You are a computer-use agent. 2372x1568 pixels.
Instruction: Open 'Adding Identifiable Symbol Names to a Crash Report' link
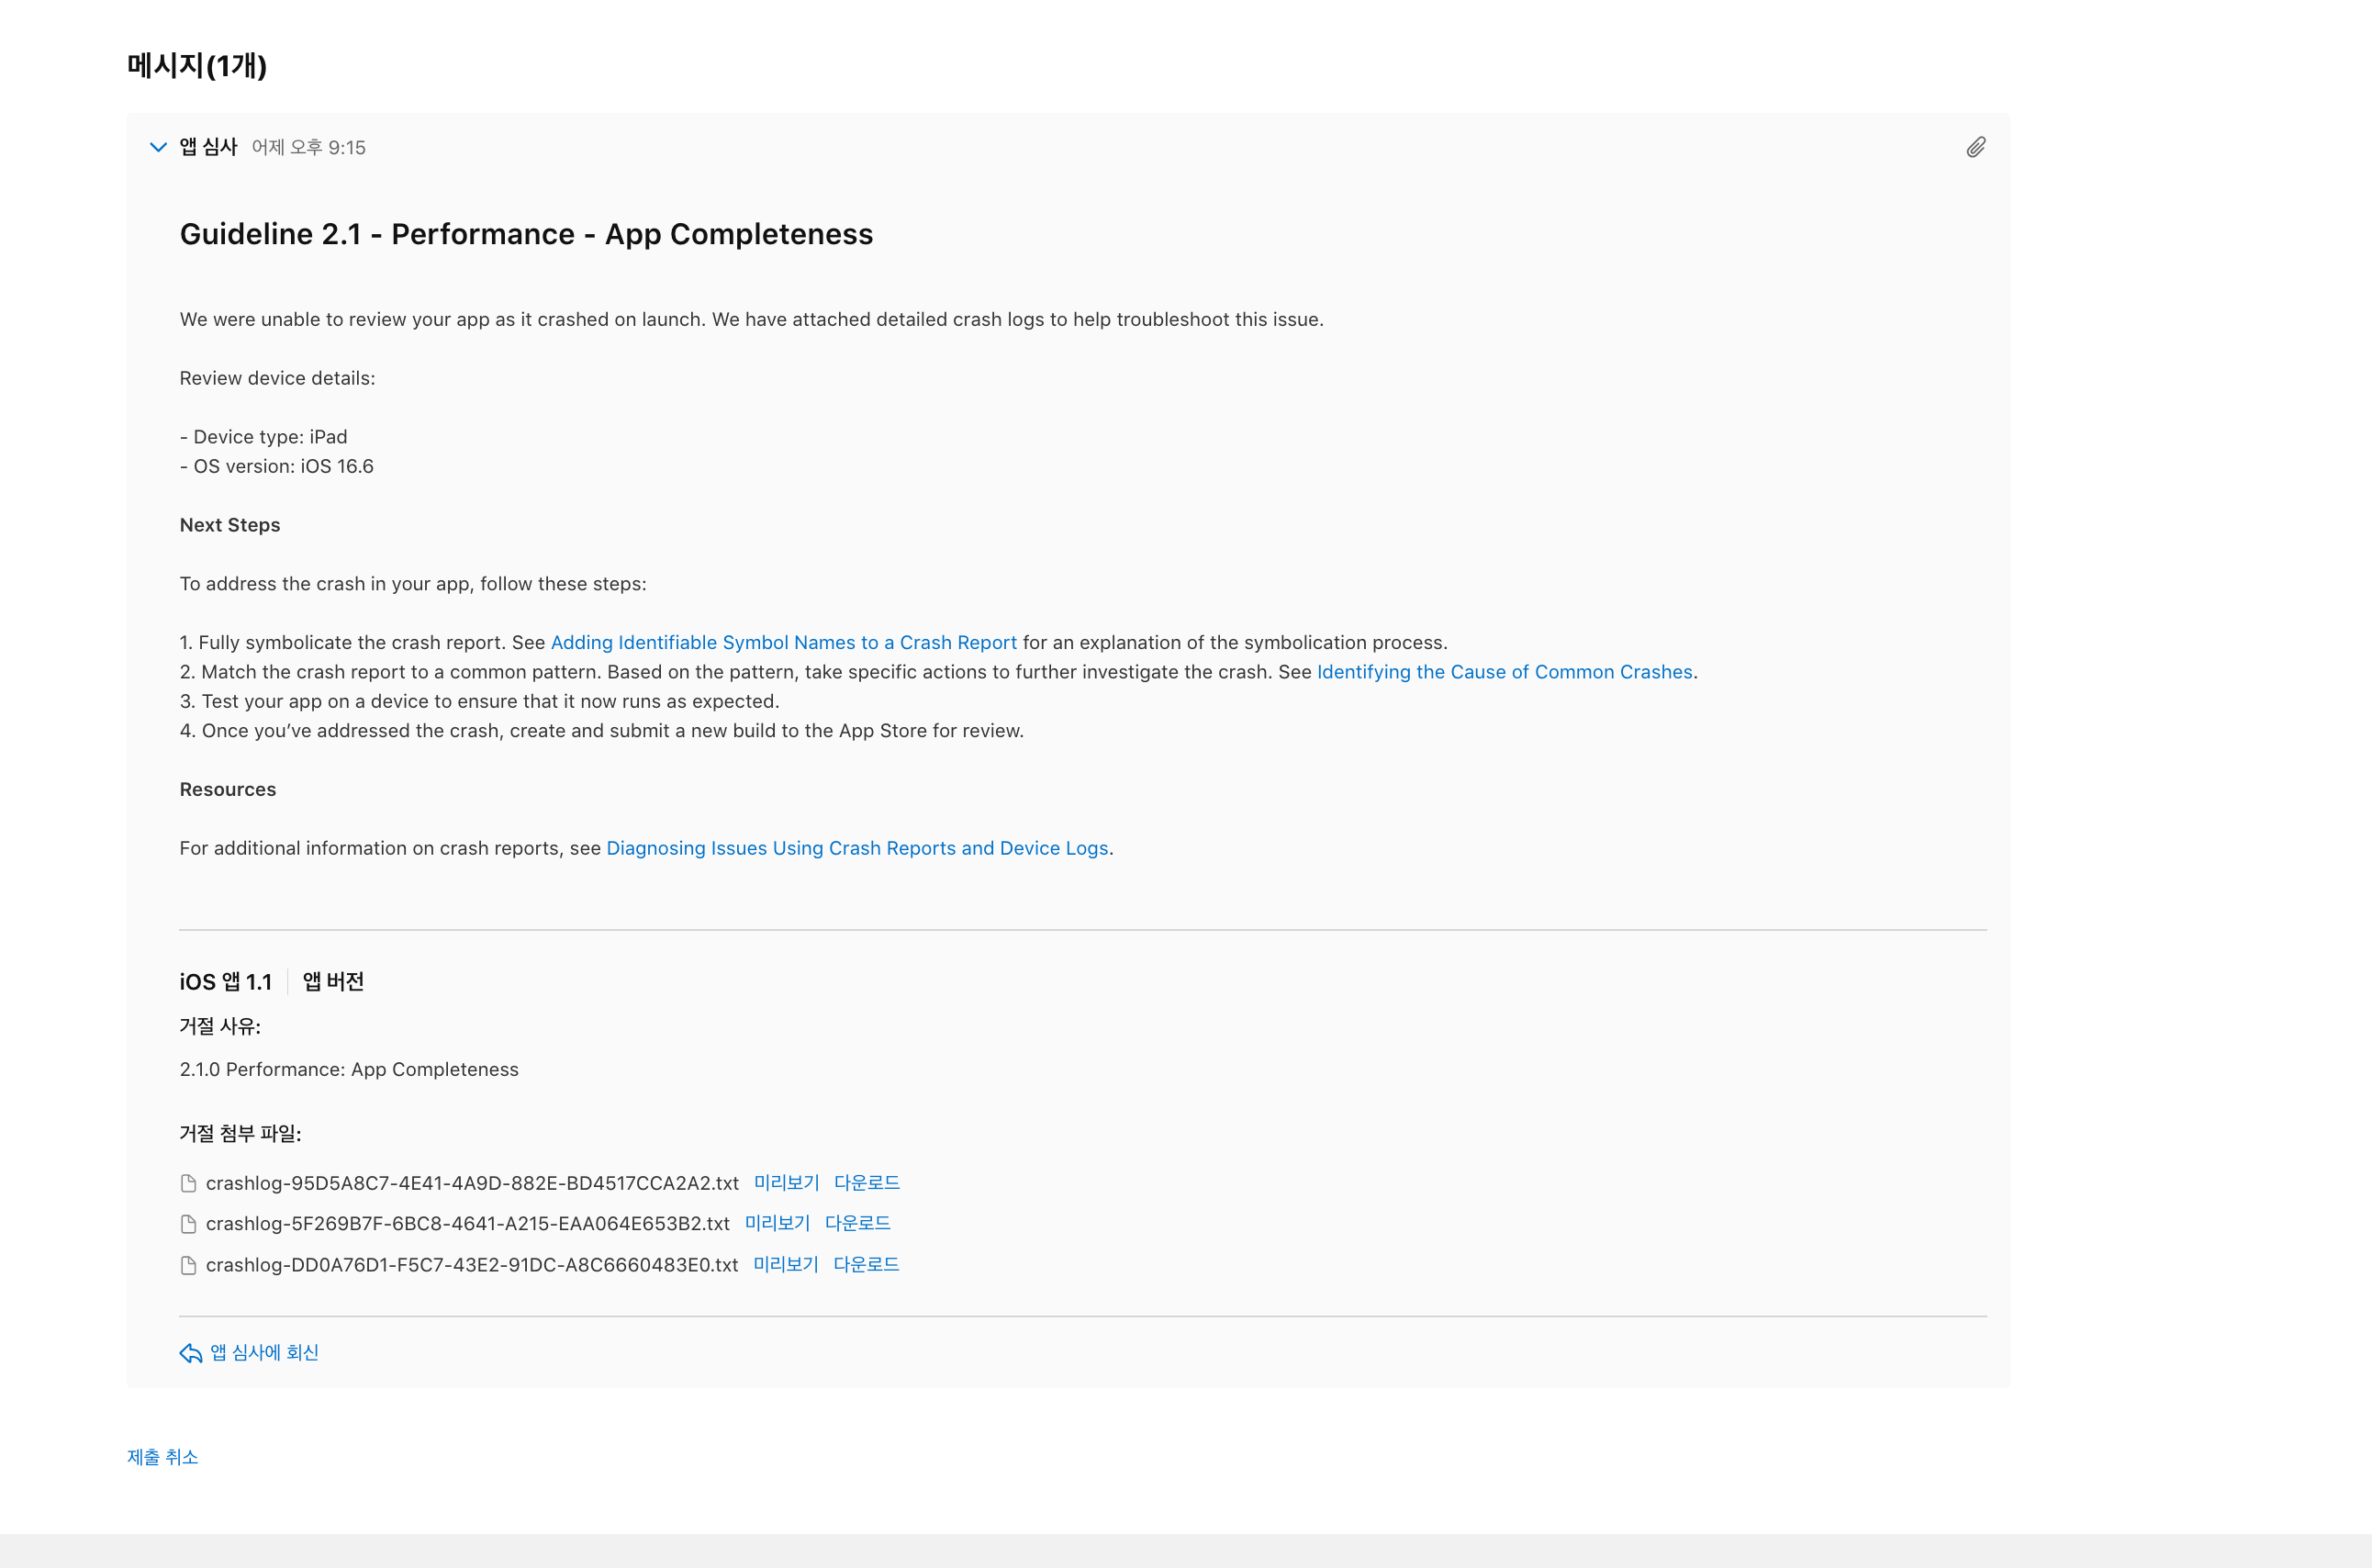(x=784, y=642)
